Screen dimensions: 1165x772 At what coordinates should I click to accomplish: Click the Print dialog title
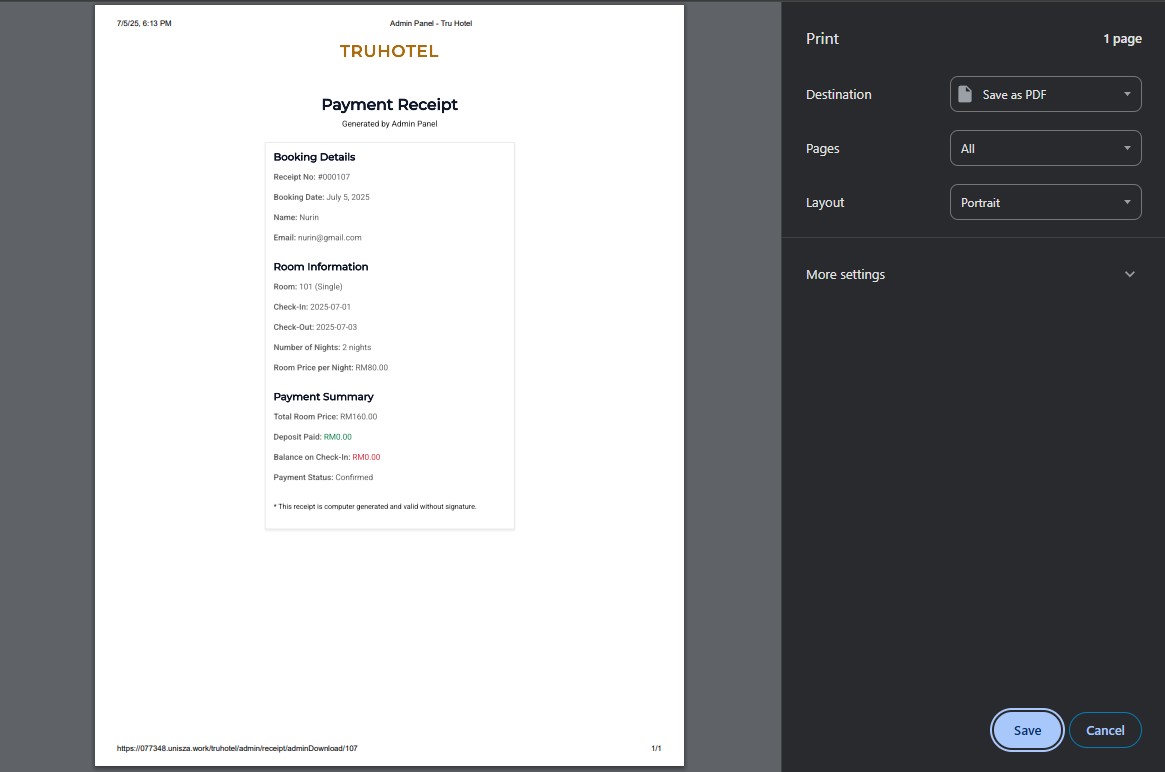click(822, 39)
